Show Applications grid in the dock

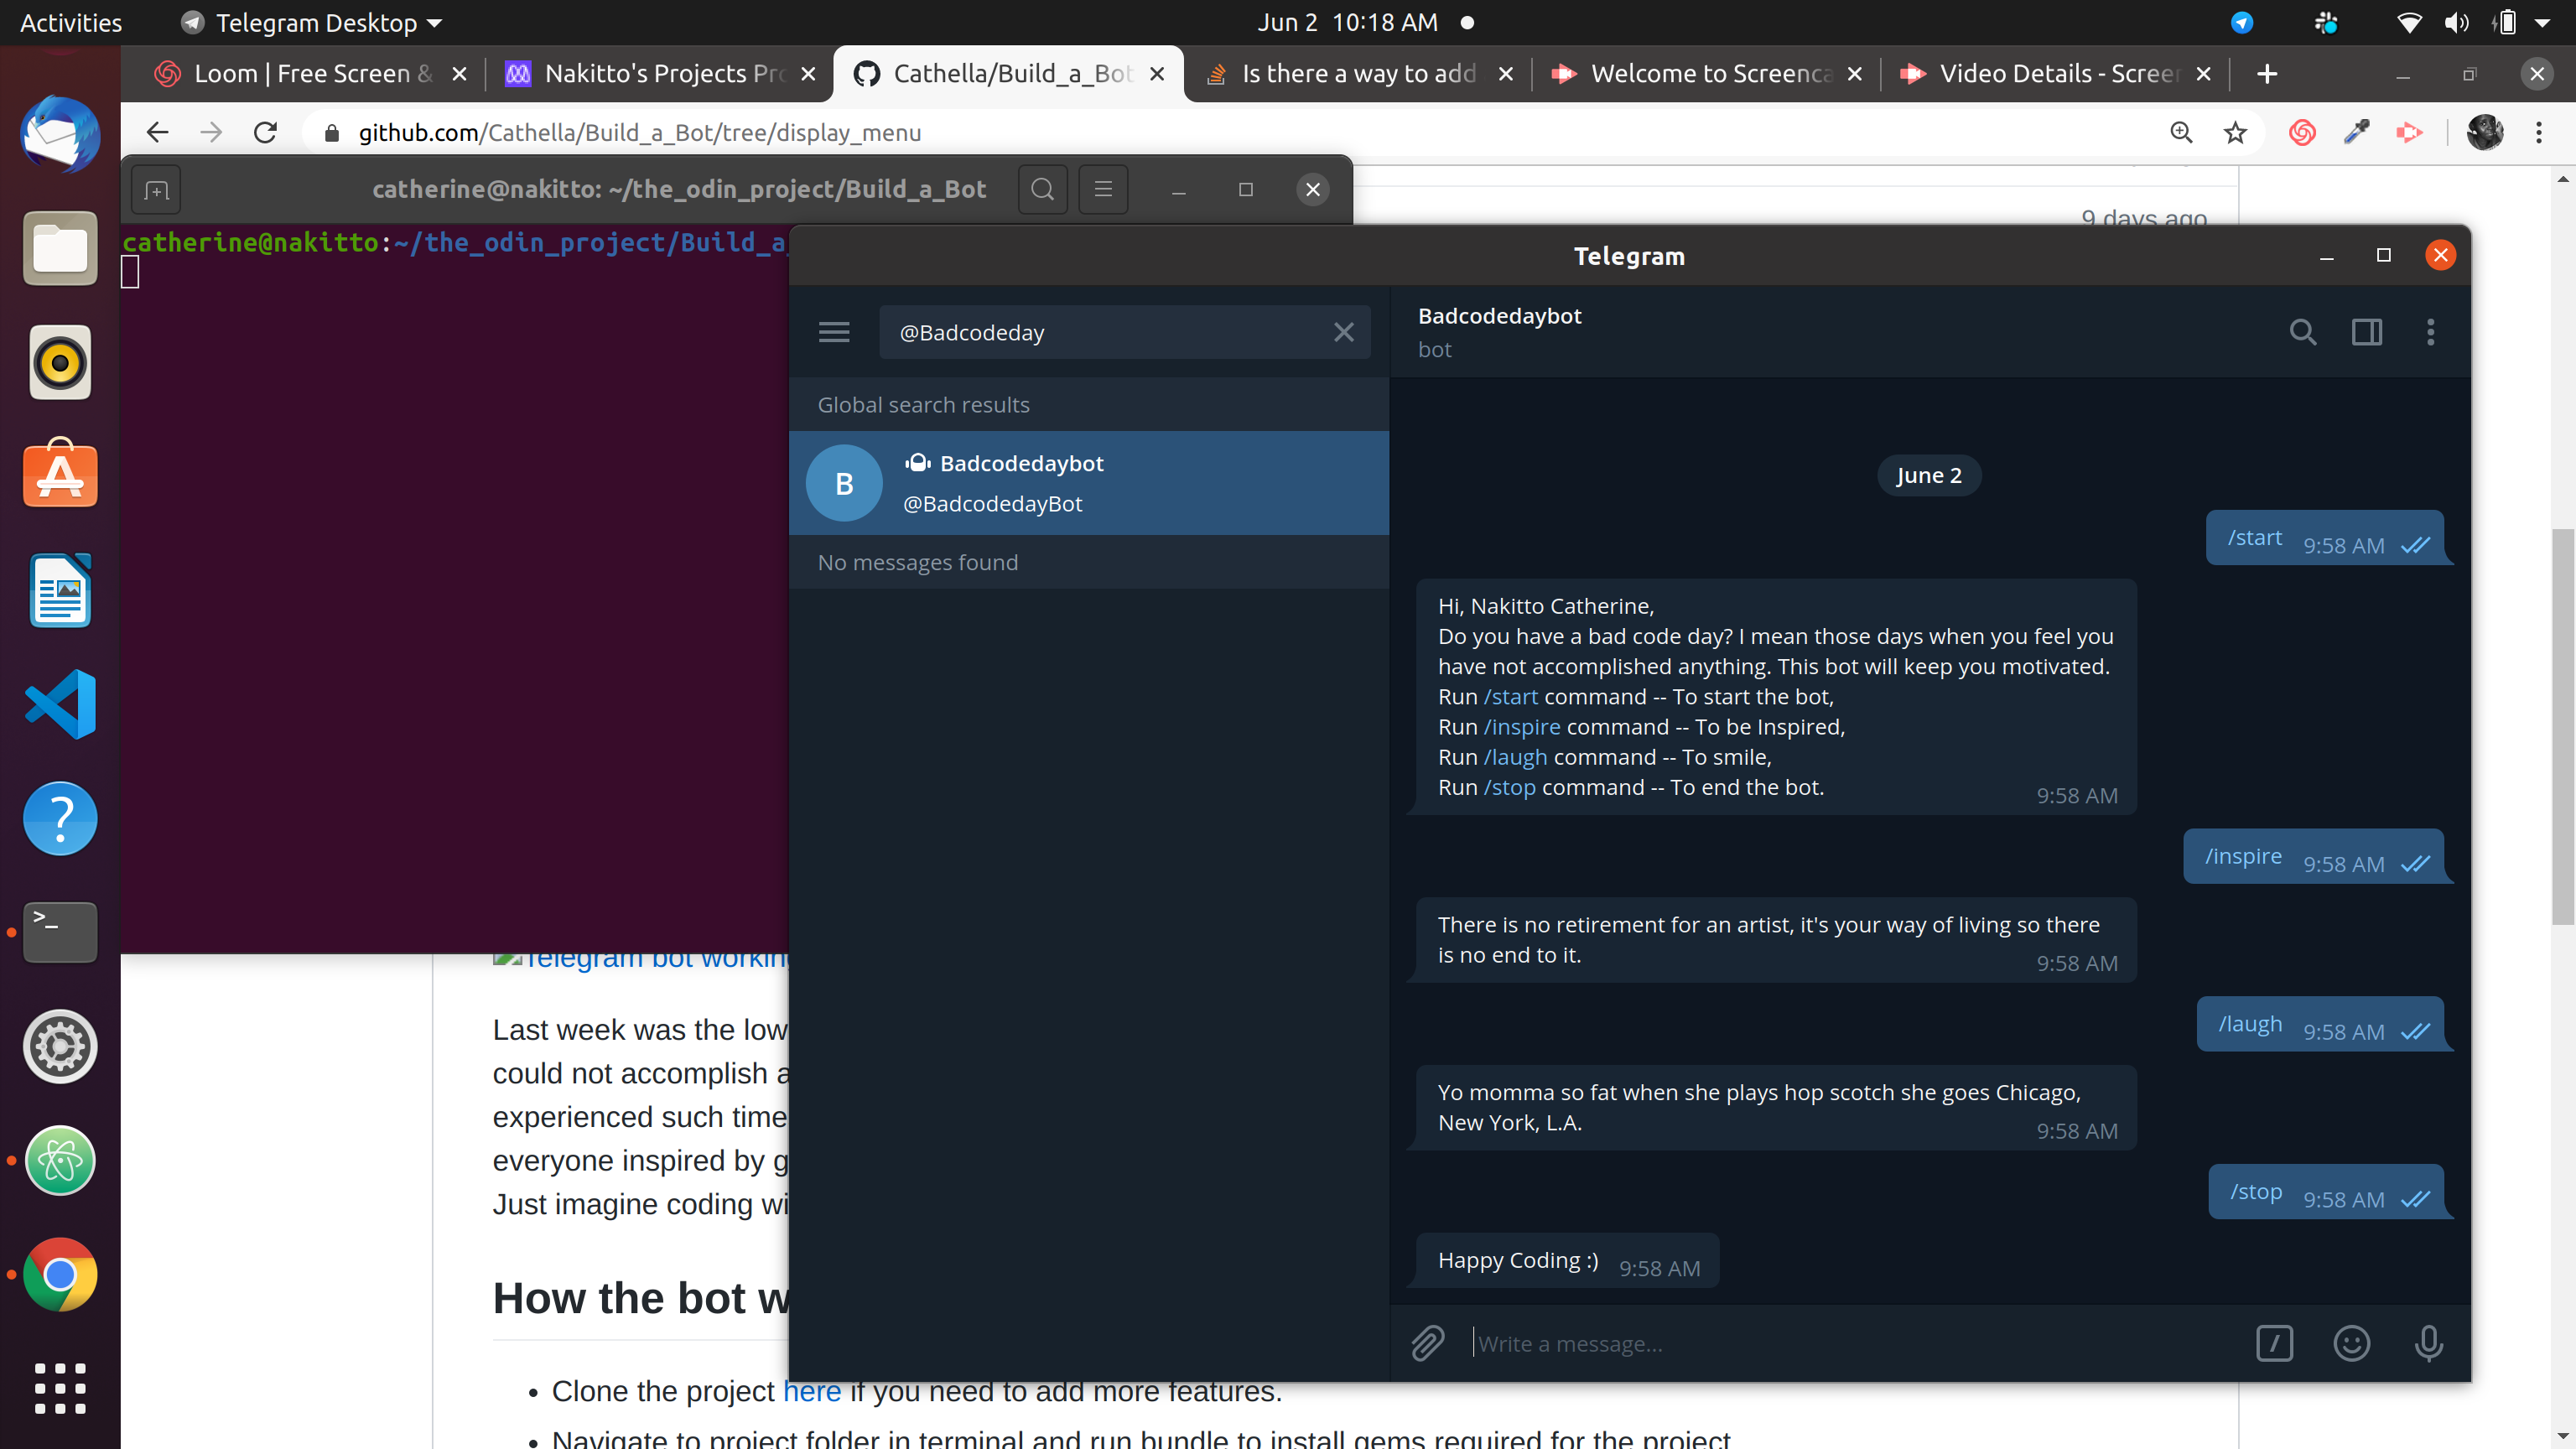60,1388
